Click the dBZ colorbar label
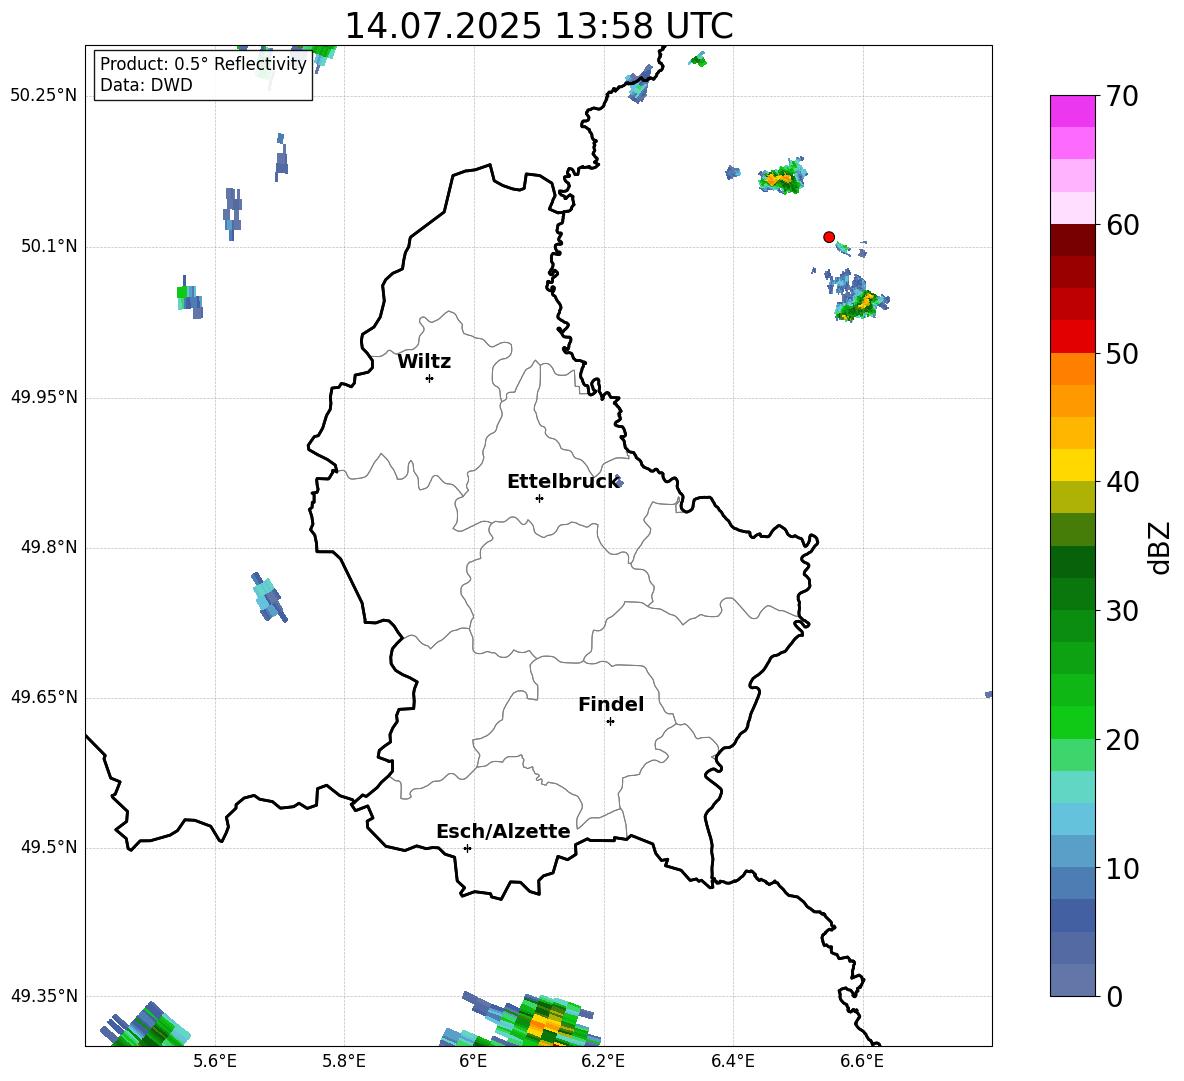This screenshot has width=1184, height=1081. (x=1161, y=547)
